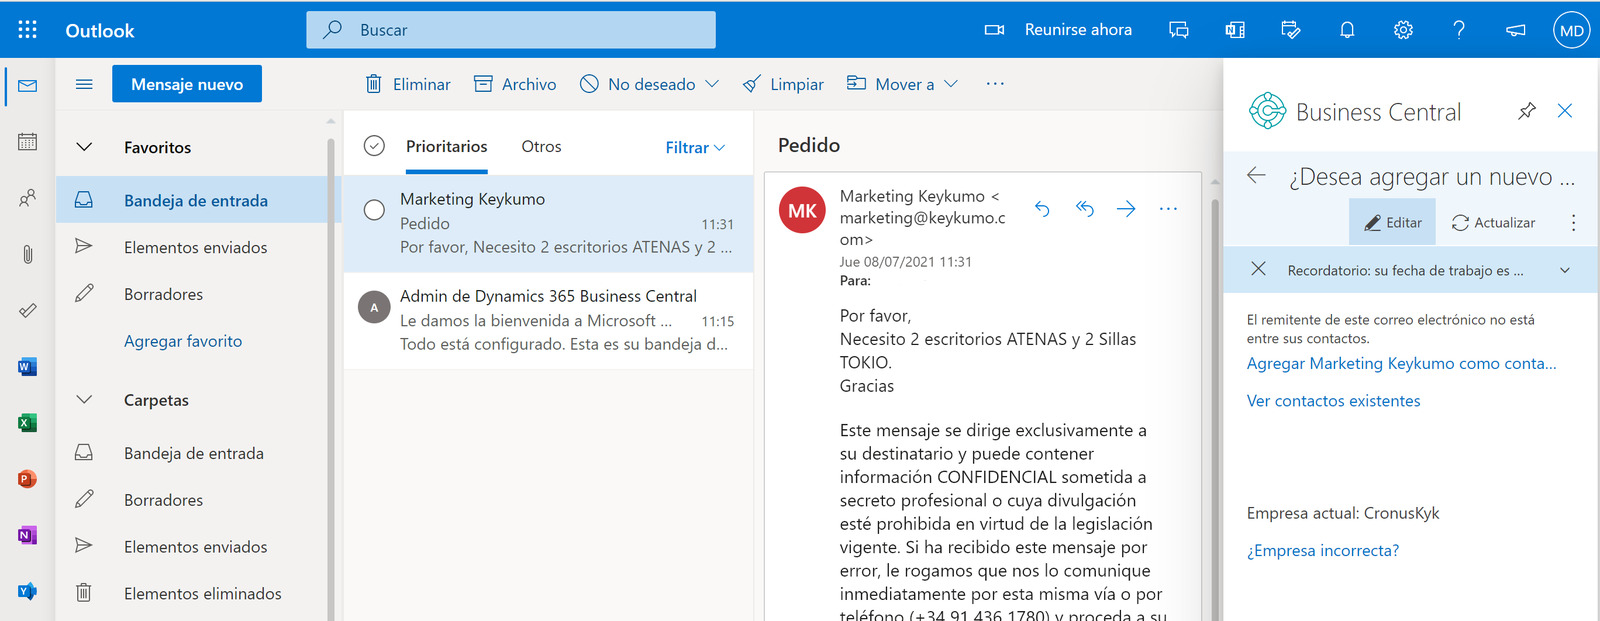The height and width of the screenshot is (621, 1600).
Task: Open the To Do tasks module
Action: [x=28, y=310]
